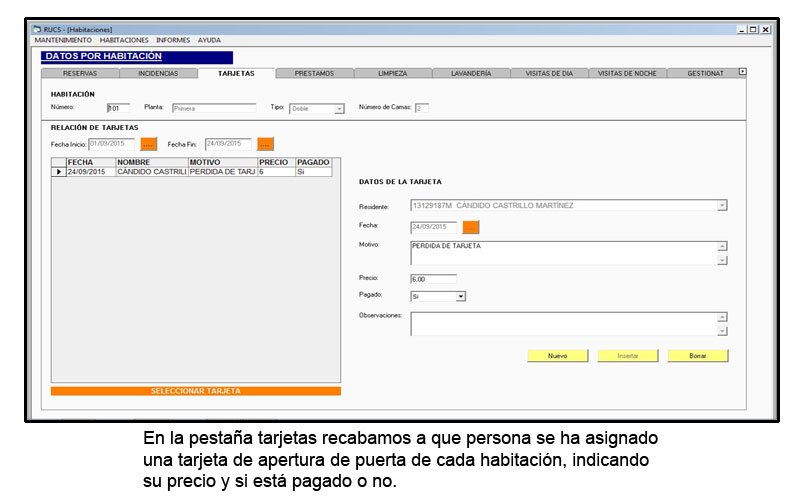
Task: Open the Fecha Fin calendar picker button
Action: (265, 144)
